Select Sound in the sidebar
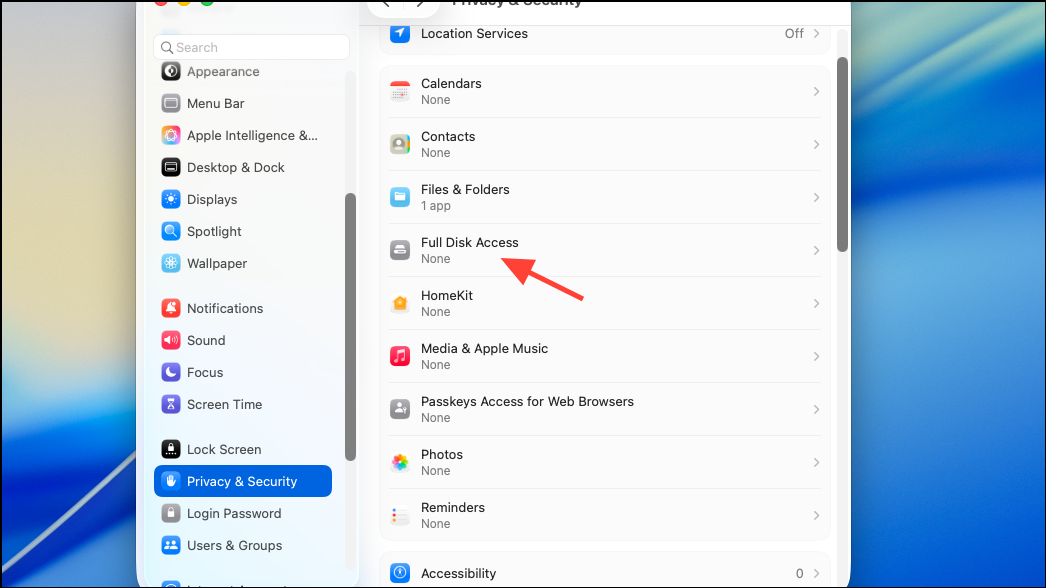 click(243, 340)
